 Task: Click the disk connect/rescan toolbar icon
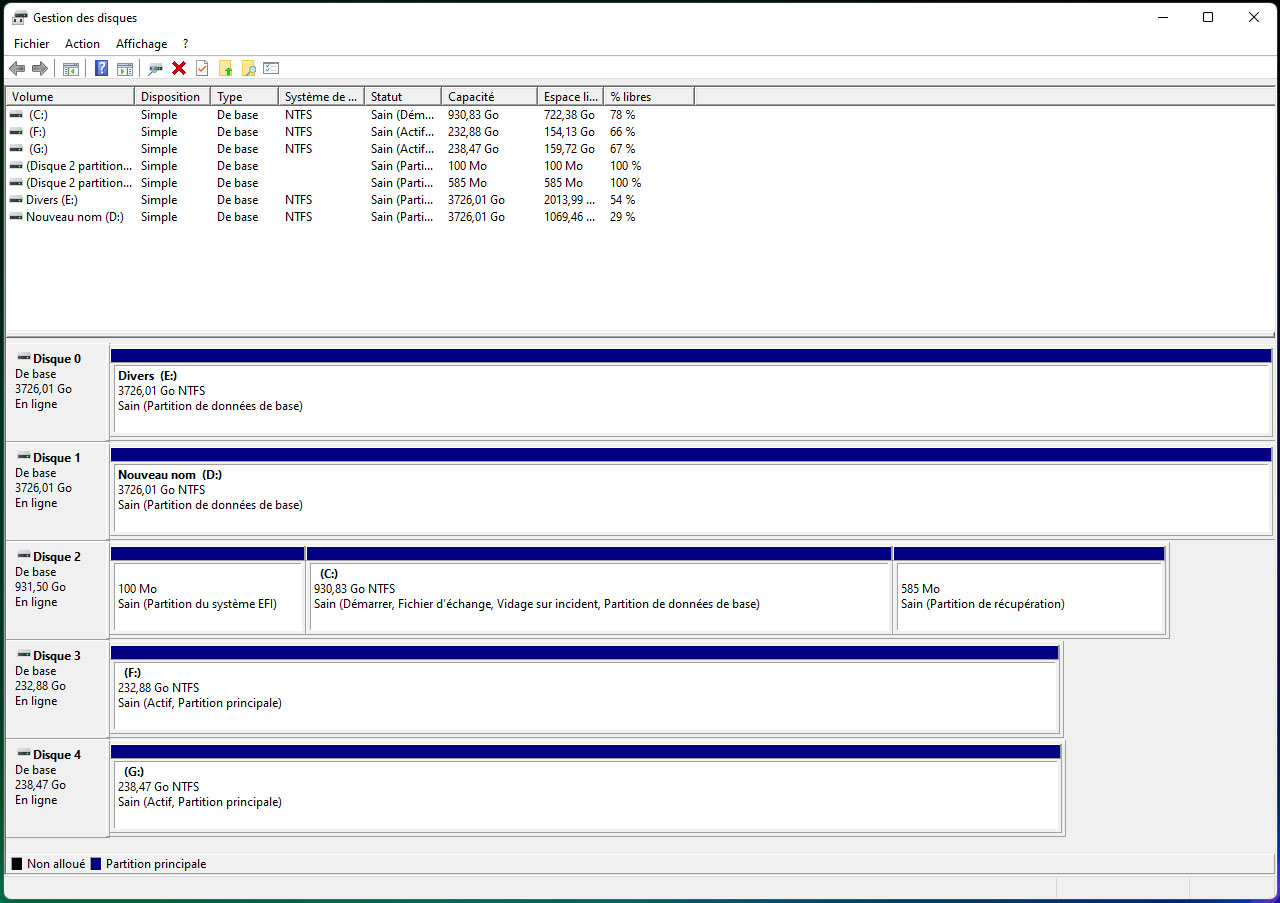155,68
